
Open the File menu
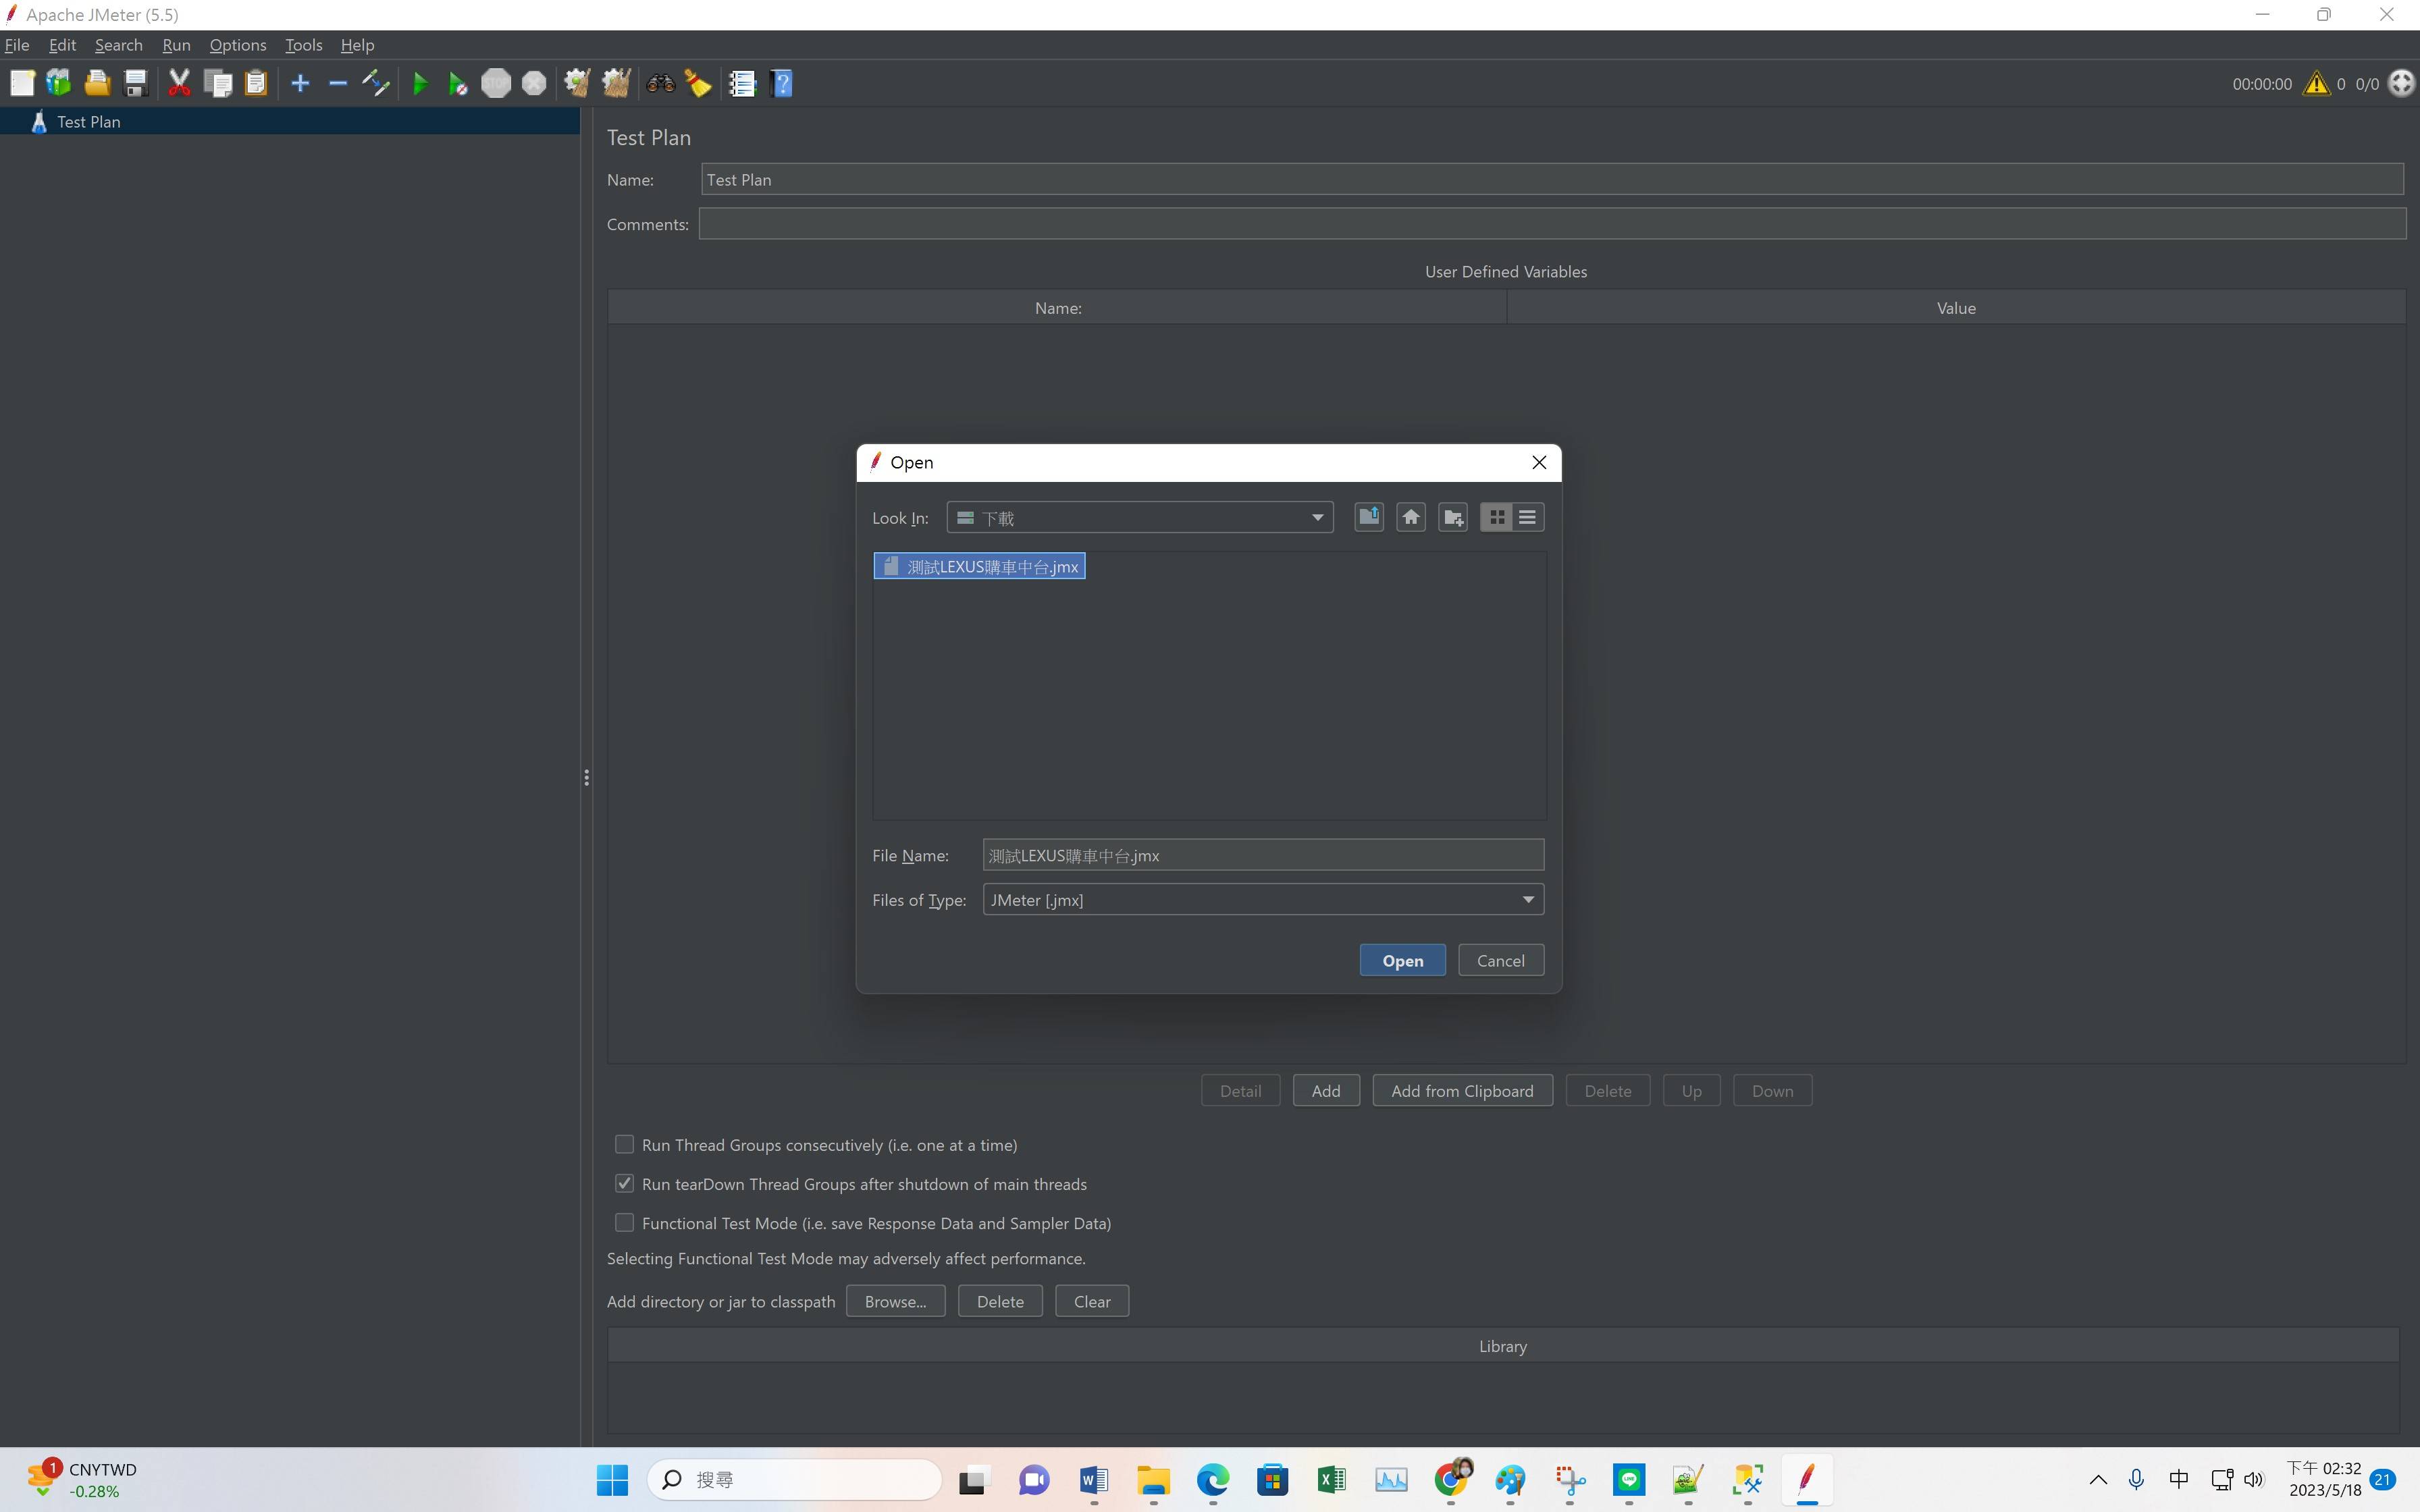[17, 45]
